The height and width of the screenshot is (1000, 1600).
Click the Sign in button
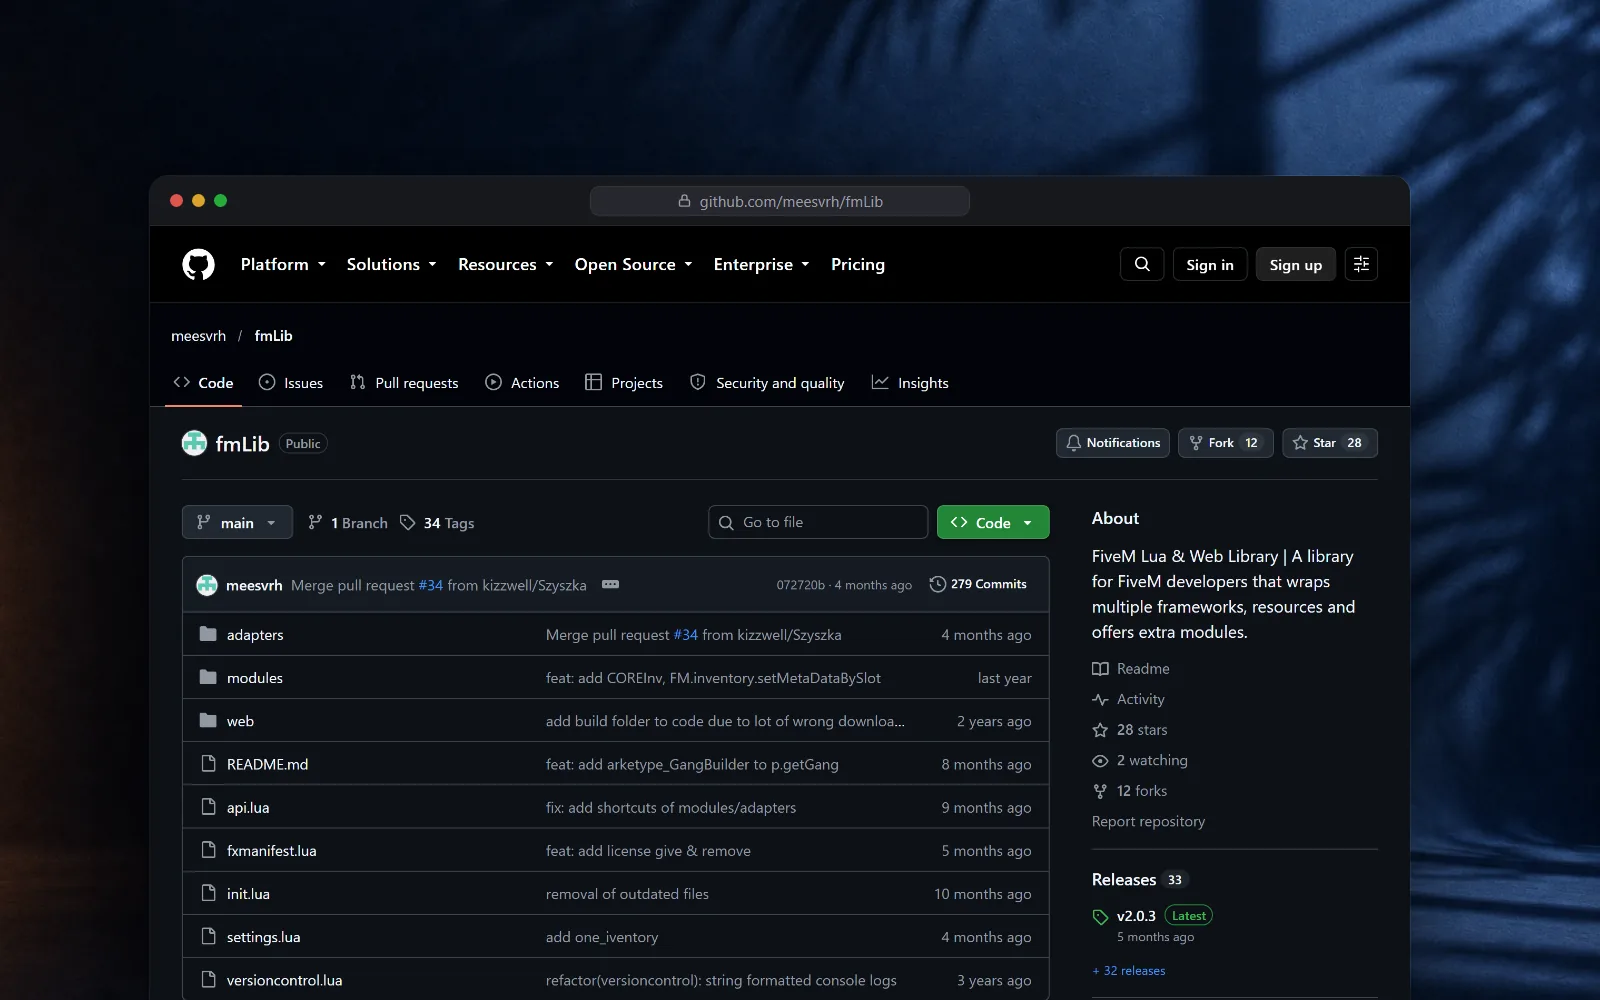1210,264
